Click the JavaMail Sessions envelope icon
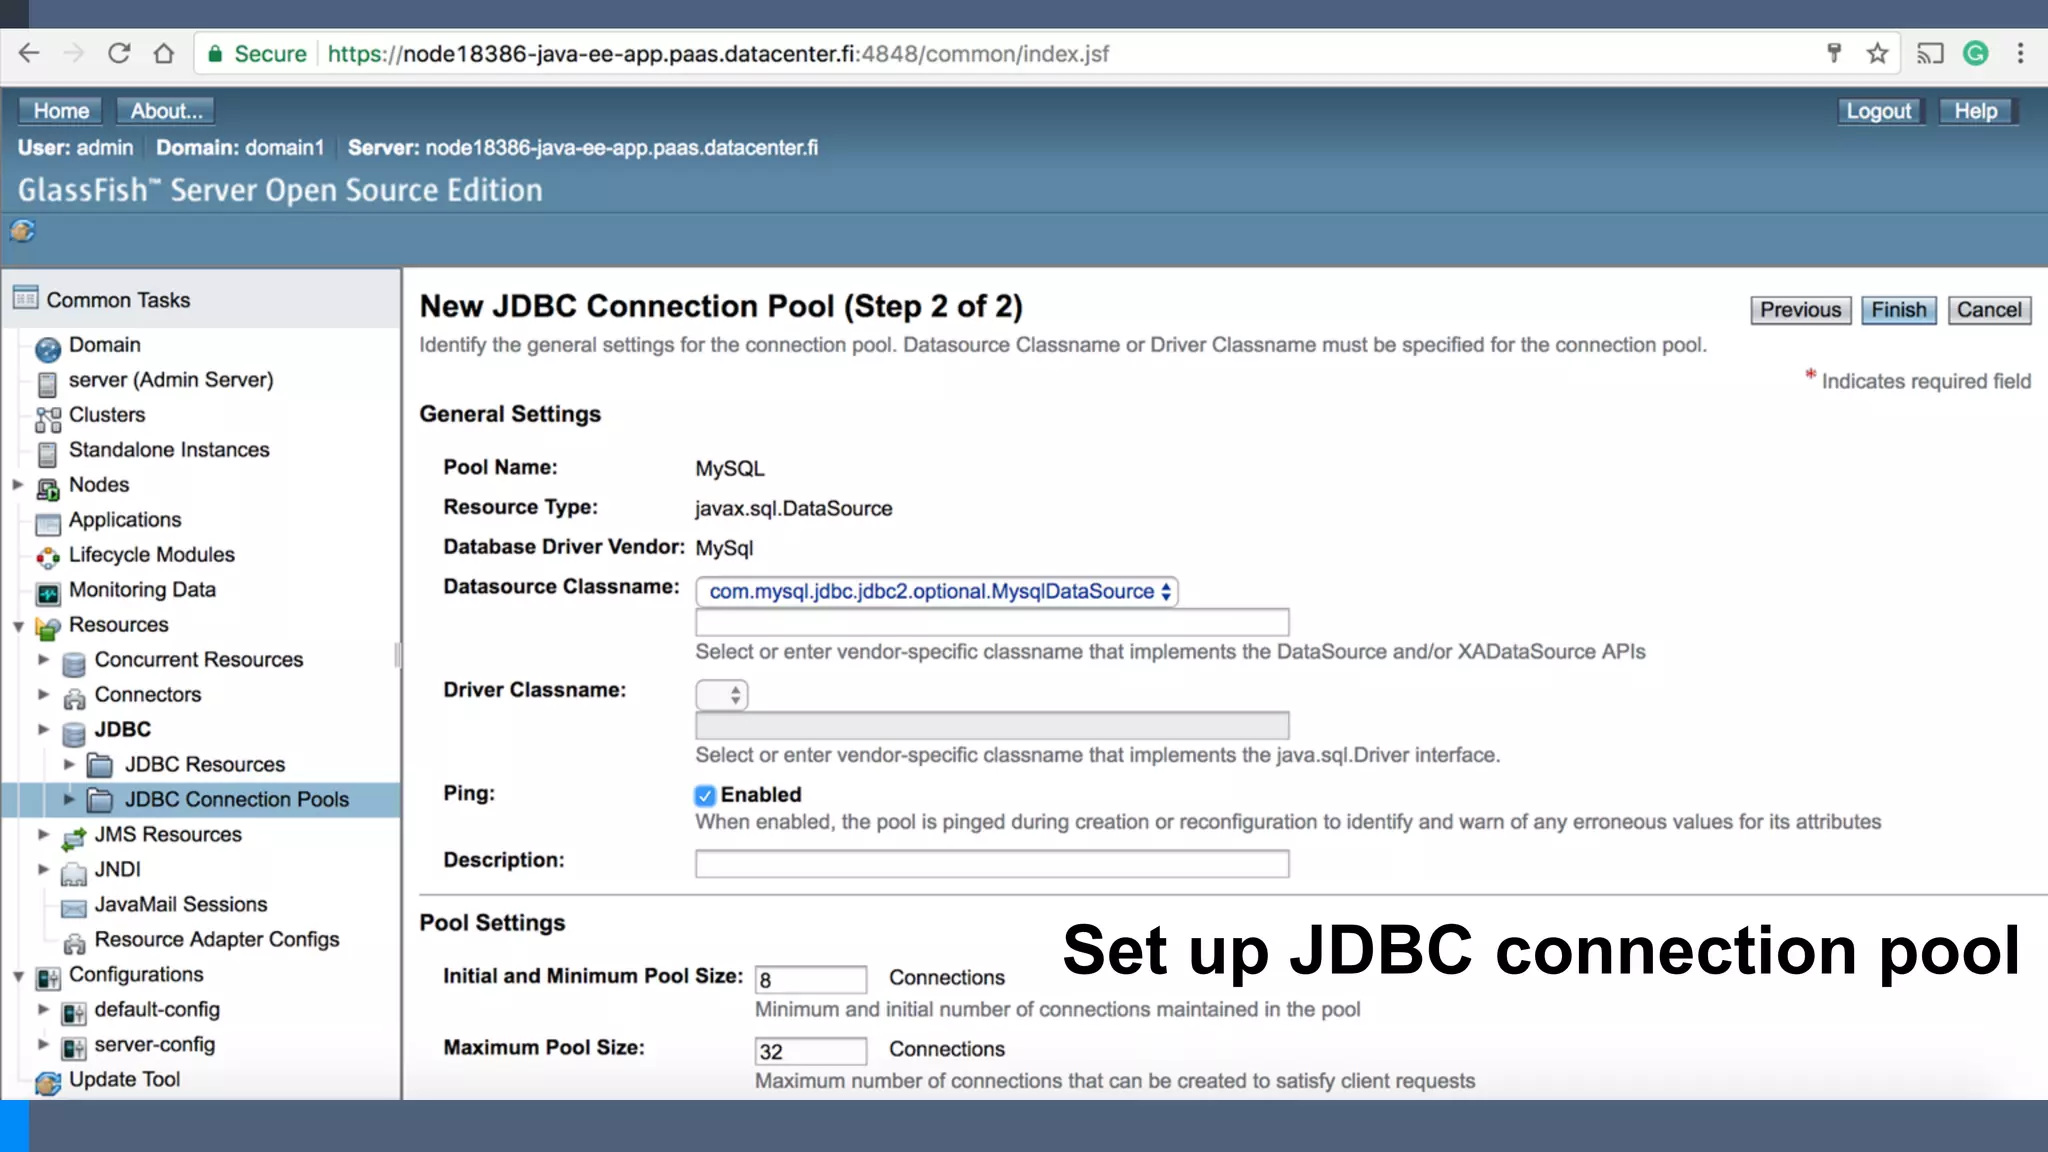This screenshot has width=2048, height=1152. coord(74,908)
